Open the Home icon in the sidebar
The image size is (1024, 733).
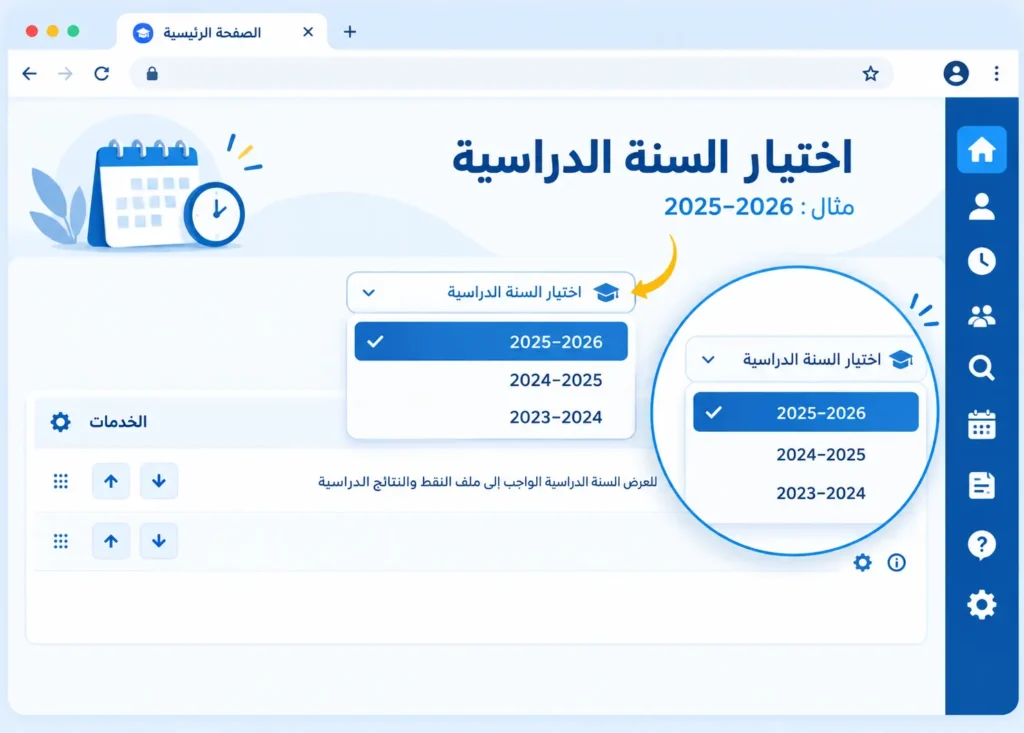[x=982, y=150]
